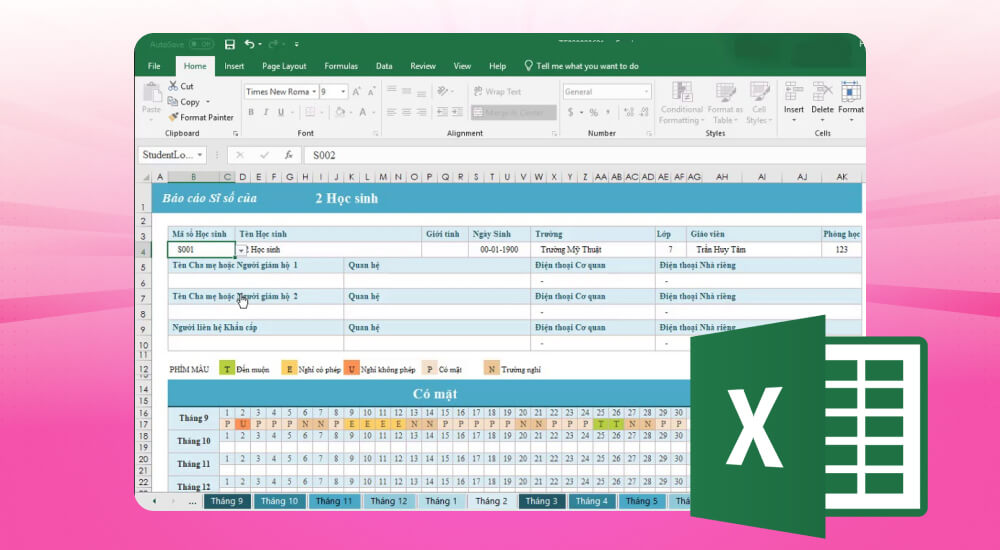Toggle center horizontal alignment
Screen dimensions: 1000x550
pyautogui.click(x=406, y=112)
